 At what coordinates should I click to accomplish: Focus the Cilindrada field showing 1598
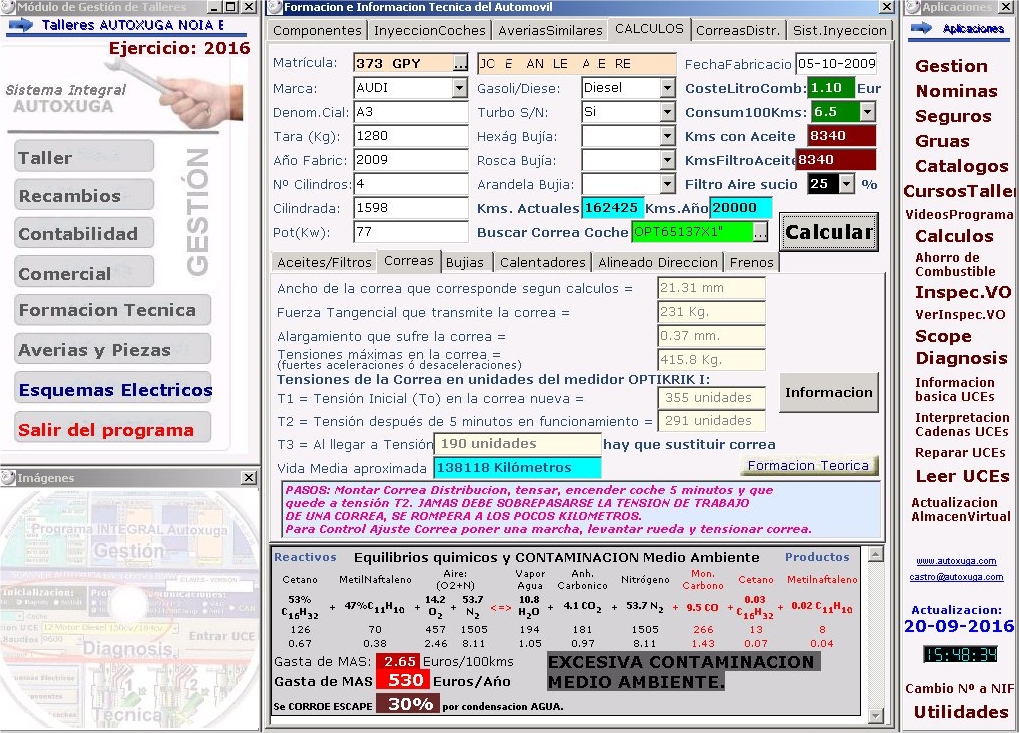(x=411, y=208)
